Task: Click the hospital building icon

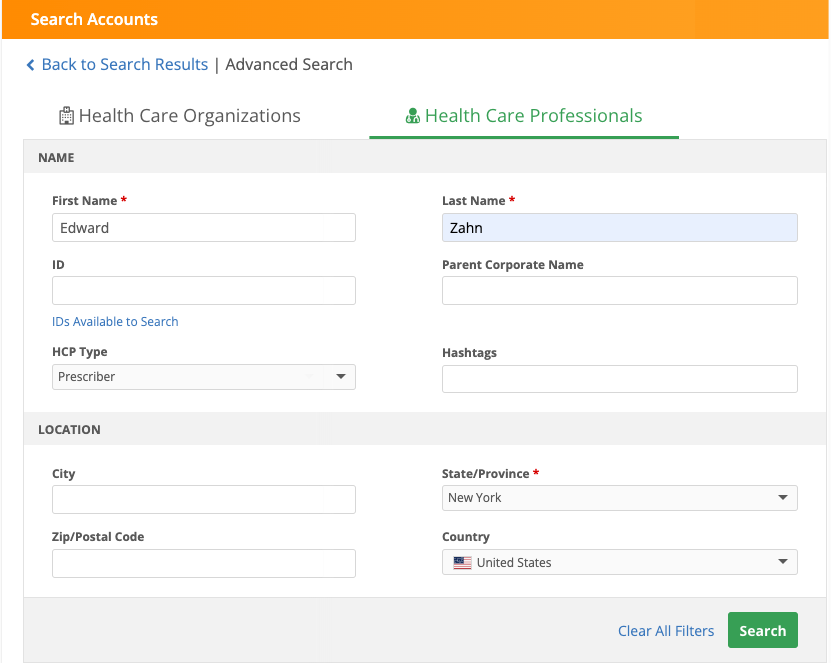Action: tap(66, 116)
